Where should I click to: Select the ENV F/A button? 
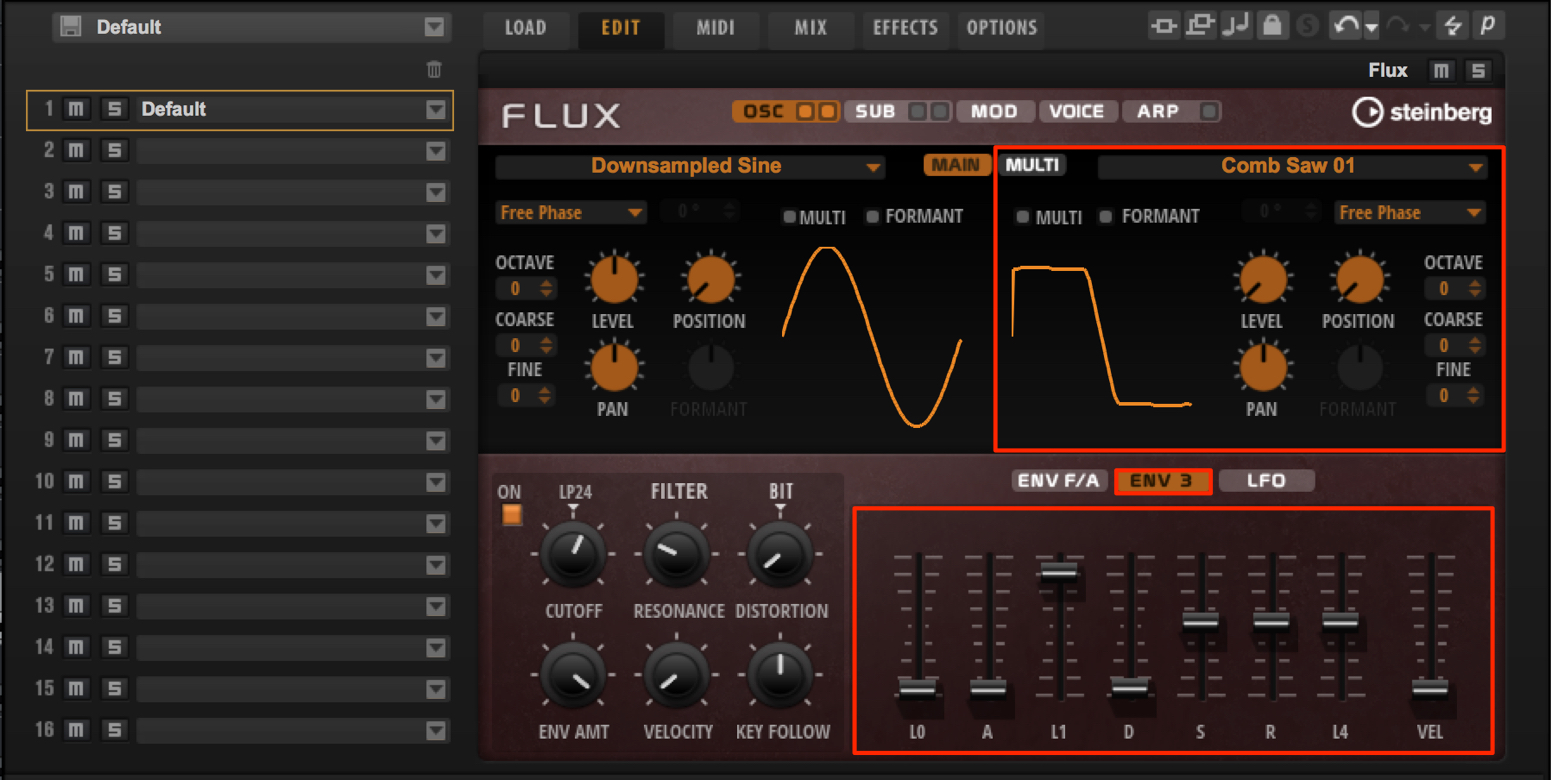[x=1059, y=481]
